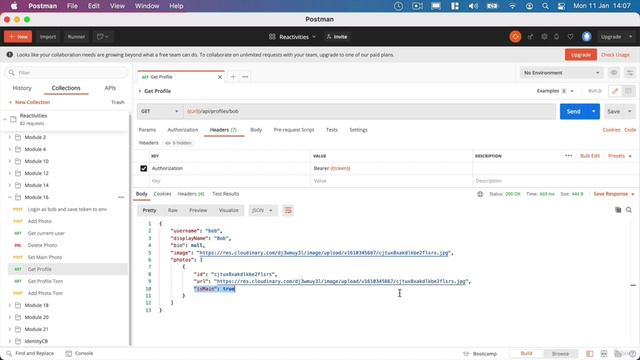Screen dimensions: 640x360
Task: Toggle the line wrap icon beside JSON
Action: coord(288,210)
